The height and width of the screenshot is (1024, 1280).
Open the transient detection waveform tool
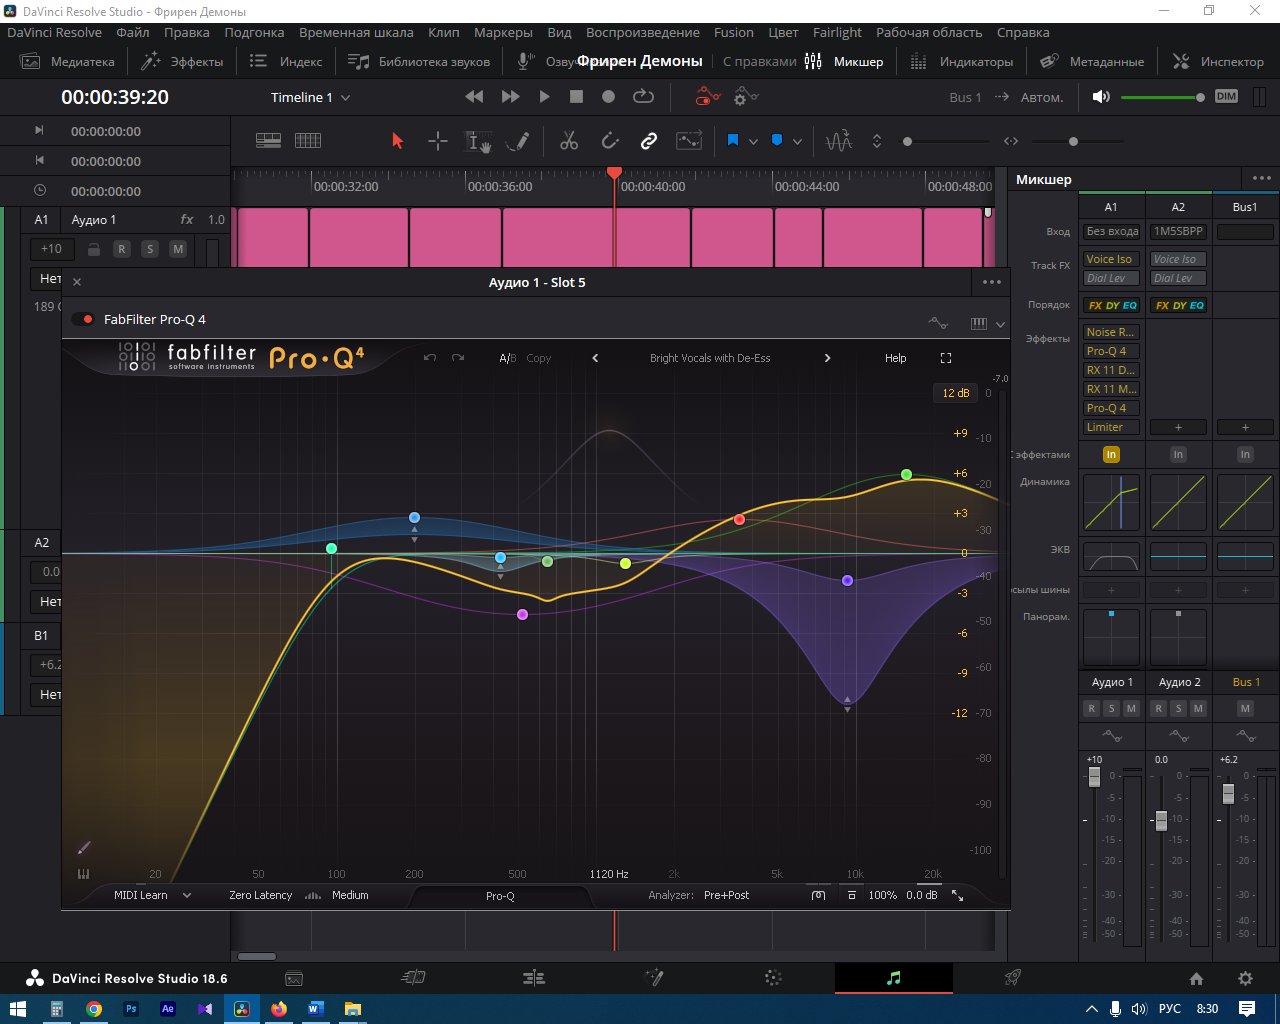[839, 141]
